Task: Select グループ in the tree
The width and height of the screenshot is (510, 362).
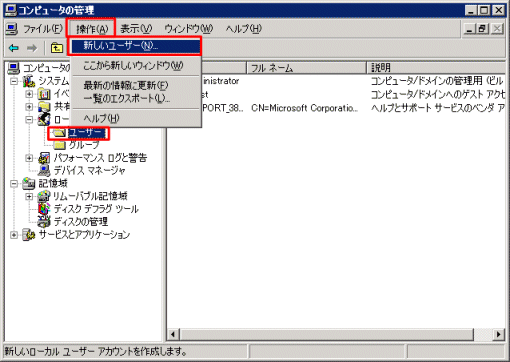Action: point(84,145)
